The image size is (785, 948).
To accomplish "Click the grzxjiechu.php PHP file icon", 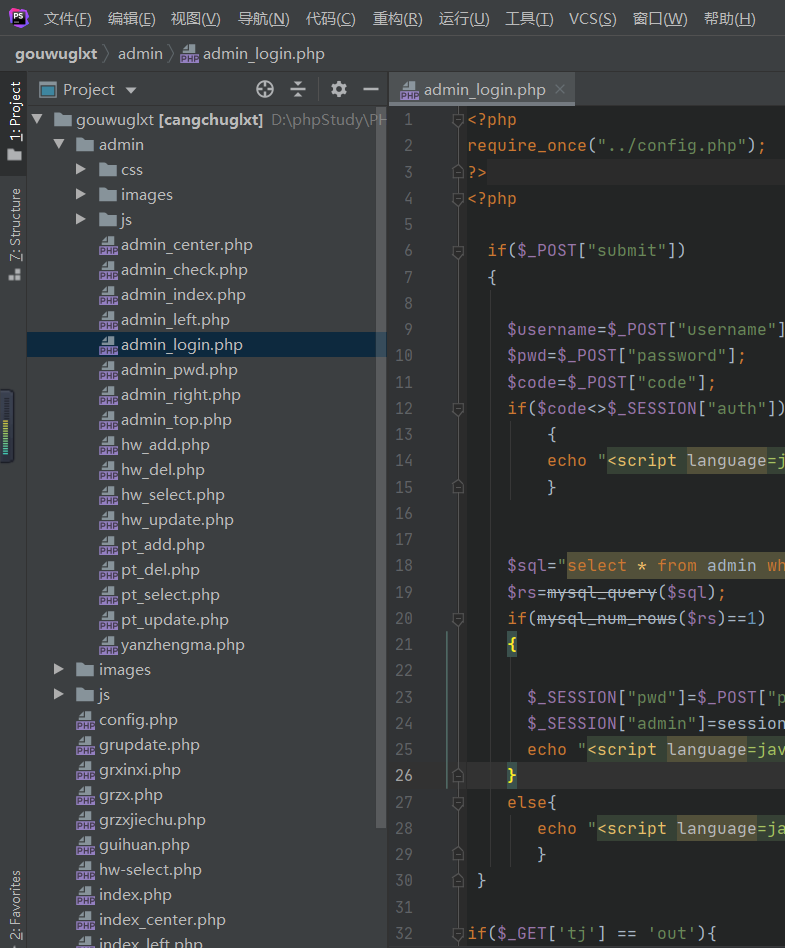I will click(x=85, y=821).
